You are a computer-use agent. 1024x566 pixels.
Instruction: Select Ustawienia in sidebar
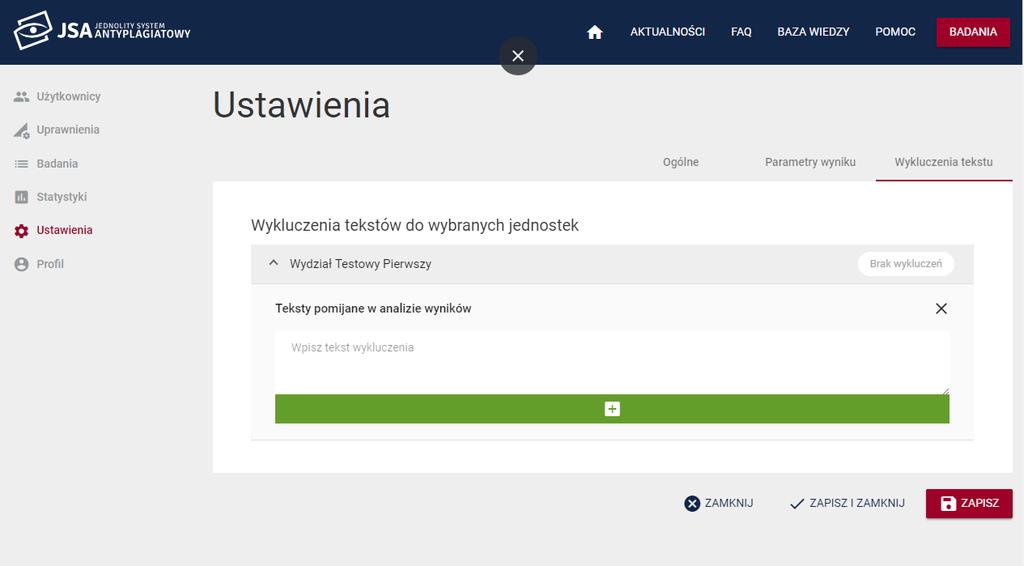64,230
